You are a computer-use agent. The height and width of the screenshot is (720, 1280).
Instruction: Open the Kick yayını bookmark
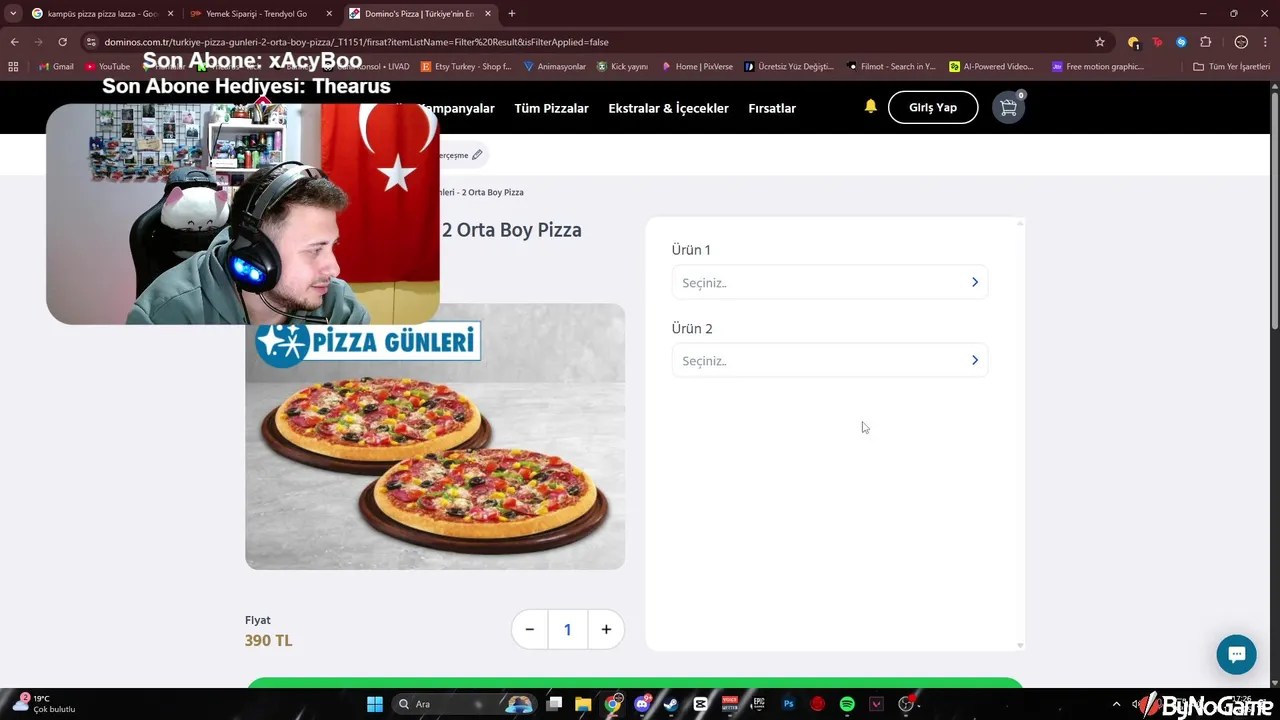tap(622, 67)
